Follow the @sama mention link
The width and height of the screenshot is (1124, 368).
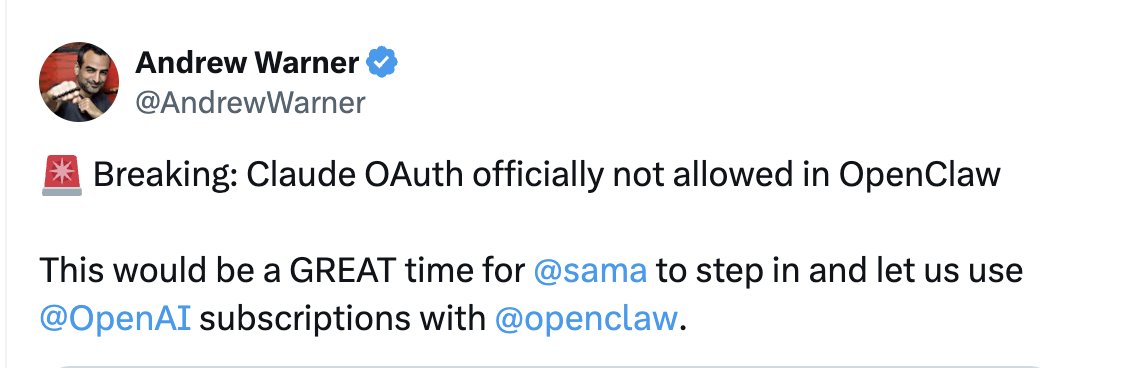[590, 270]
